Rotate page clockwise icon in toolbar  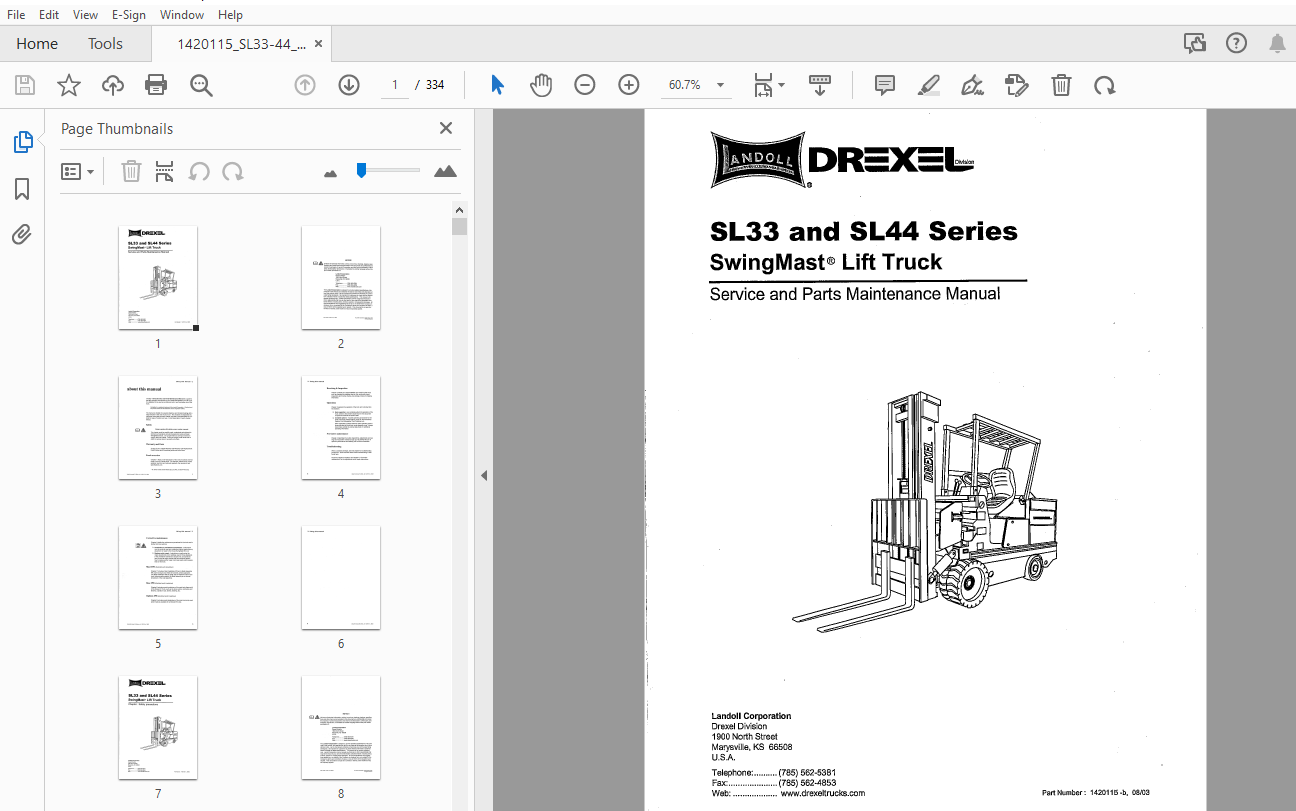tap(1105, 85)
